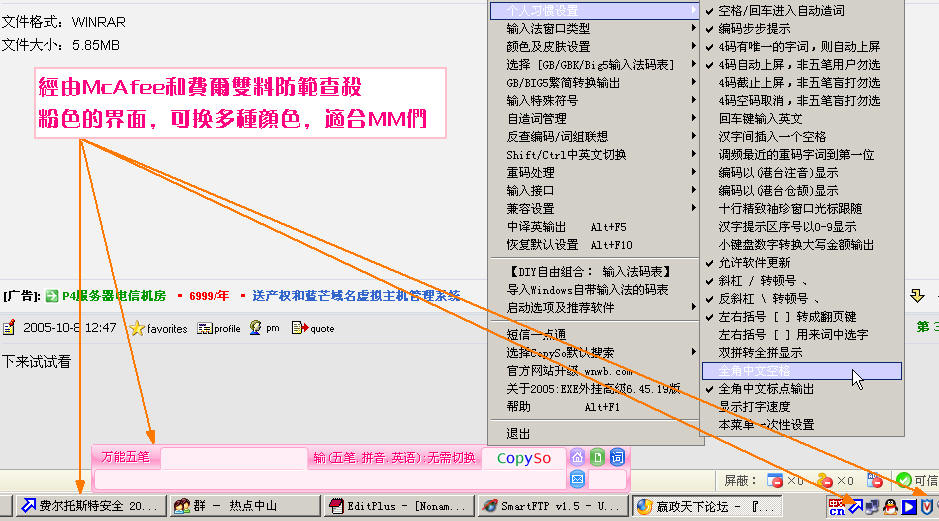Select 恢复默认设置 Alt+F10 menu item
This screenshot has height=521, width=939.
coord(595,245)
